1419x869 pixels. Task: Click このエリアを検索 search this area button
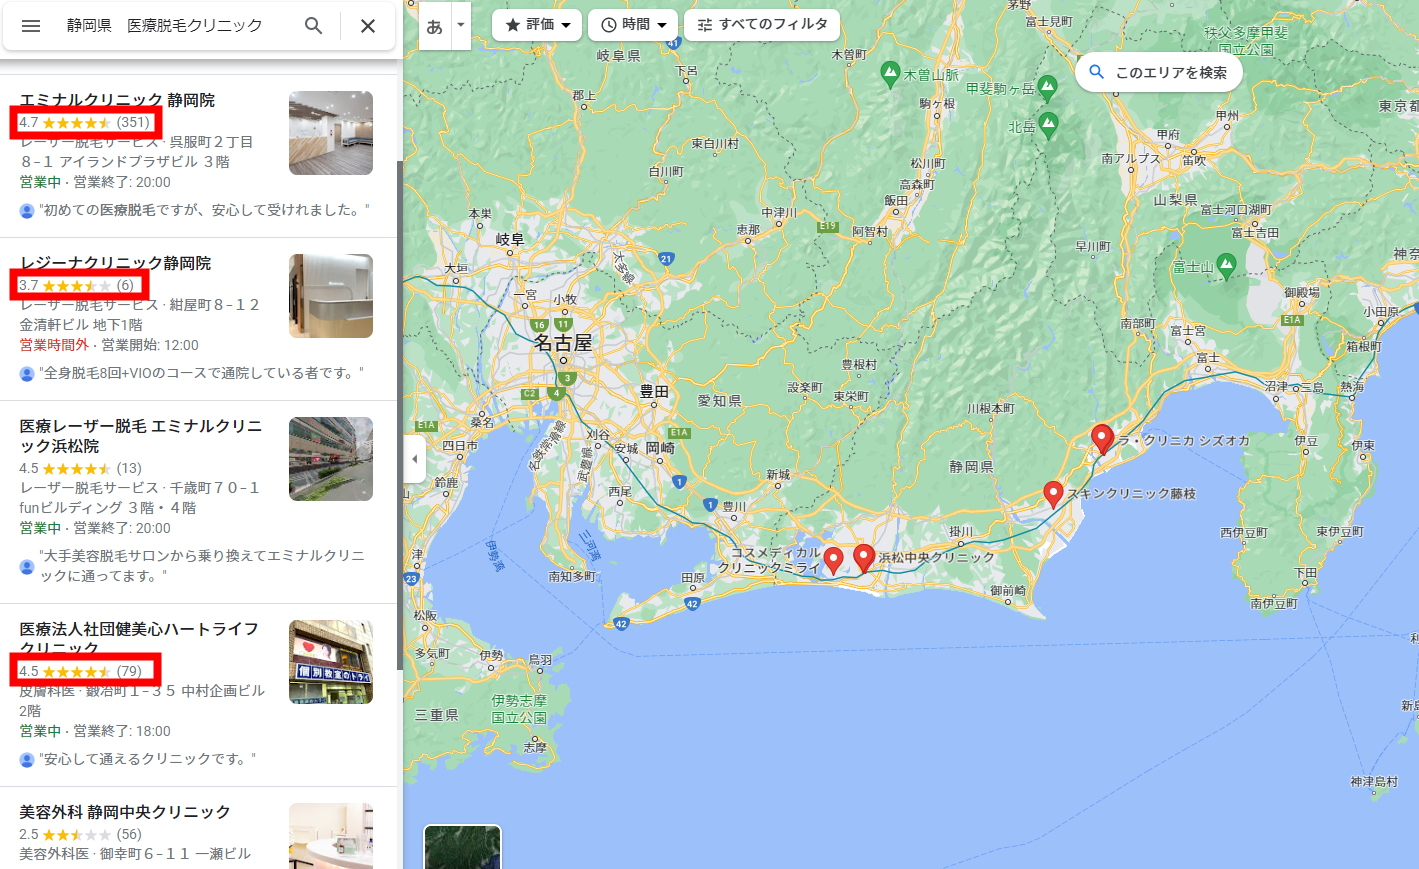(x=1159, y=73)
